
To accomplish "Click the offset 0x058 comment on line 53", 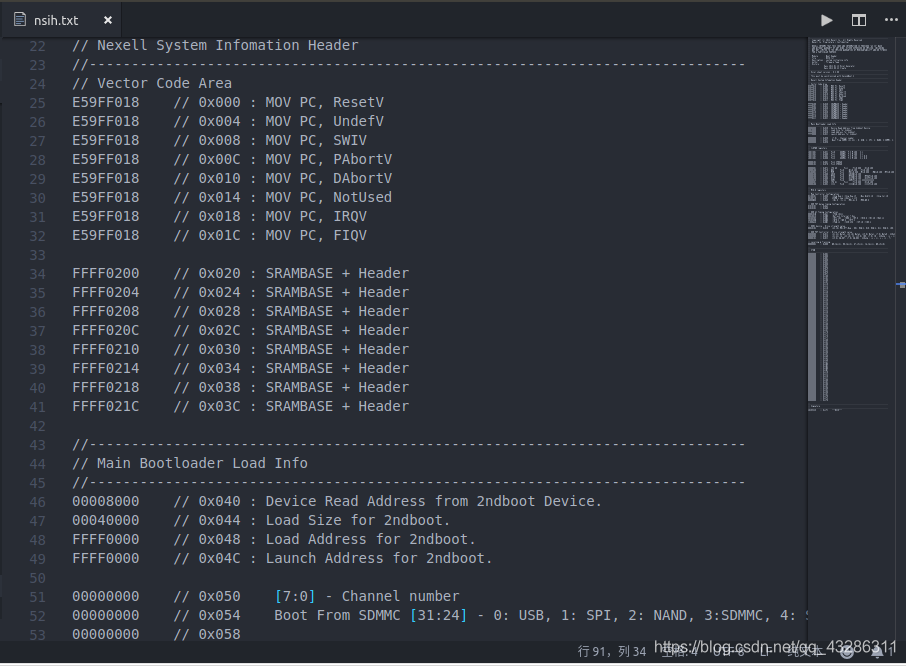I will coord(207,635).
